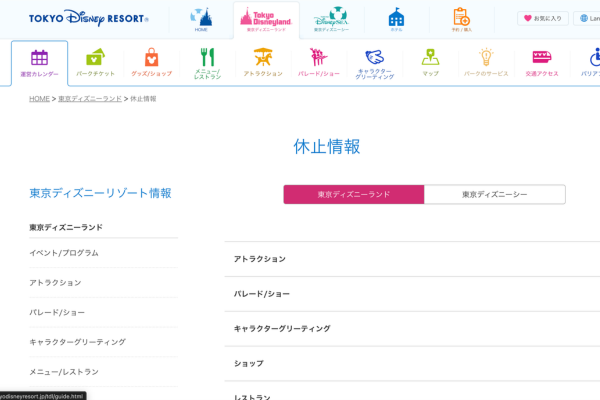Open パレード/ショー icon
The image size is (600, 400).
tap(319, 63)
